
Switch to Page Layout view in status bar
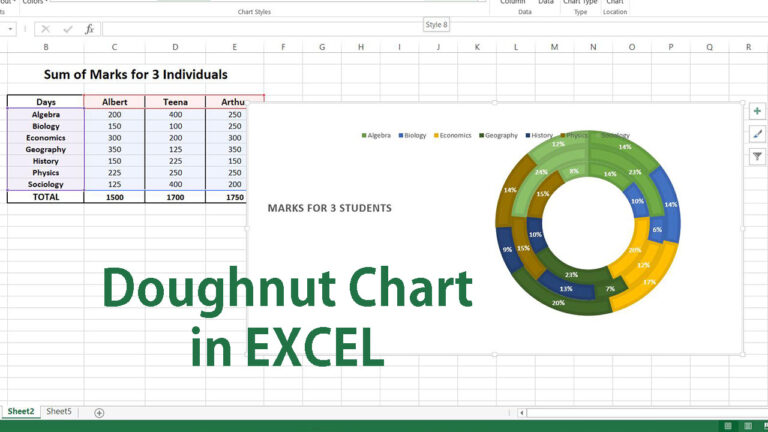click(748, 426)
